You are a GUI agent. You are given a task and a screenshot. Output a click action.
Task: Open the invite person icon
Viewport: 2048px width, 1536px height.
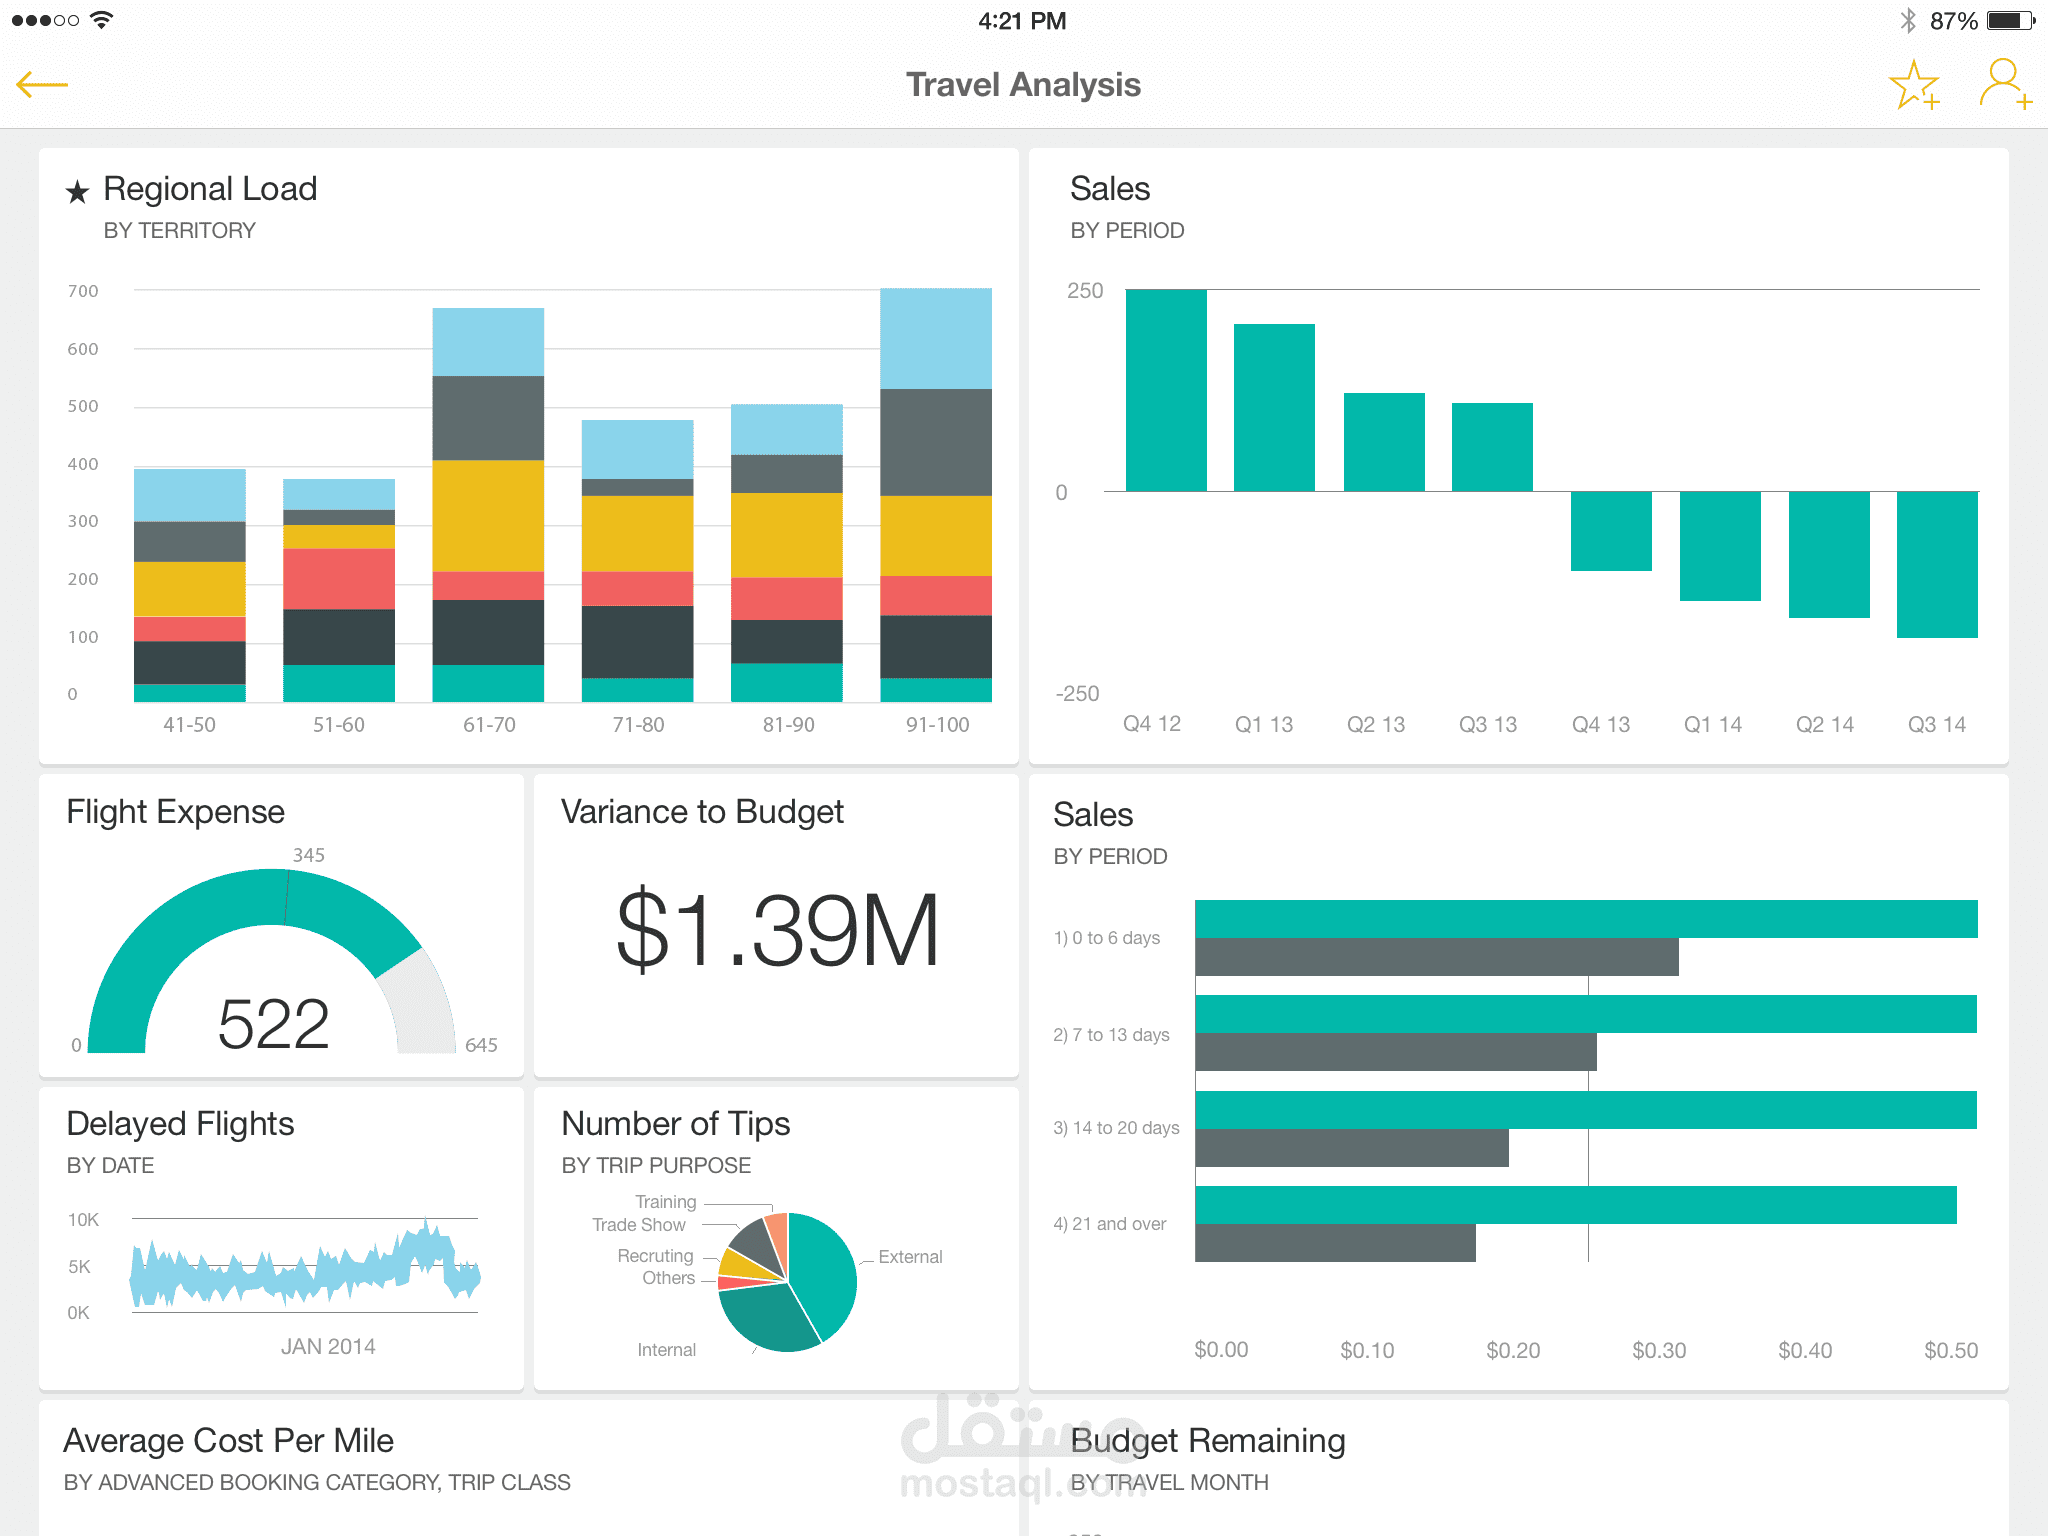[x=2005, y=84]
